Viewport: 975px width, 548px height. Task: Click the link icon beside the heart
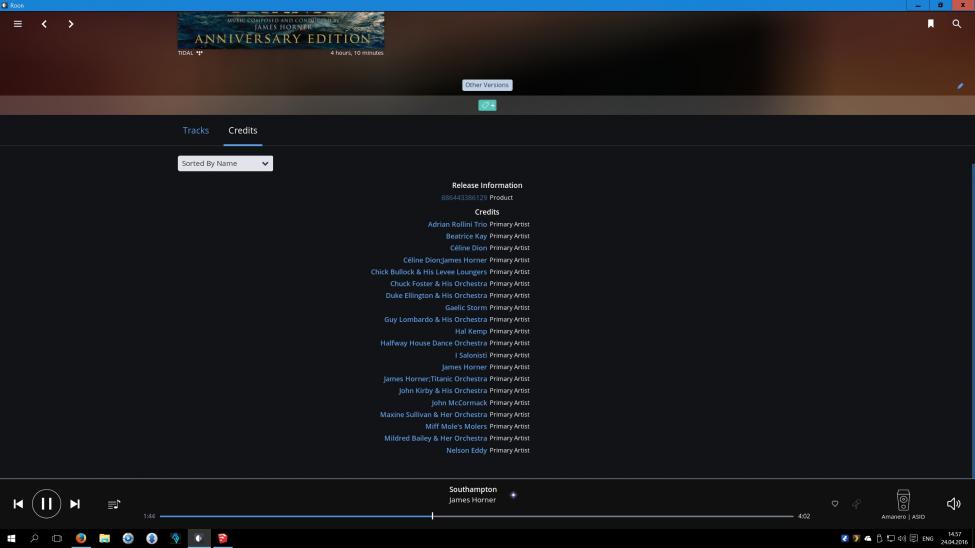pyautogui.click(x=856, y=504)
